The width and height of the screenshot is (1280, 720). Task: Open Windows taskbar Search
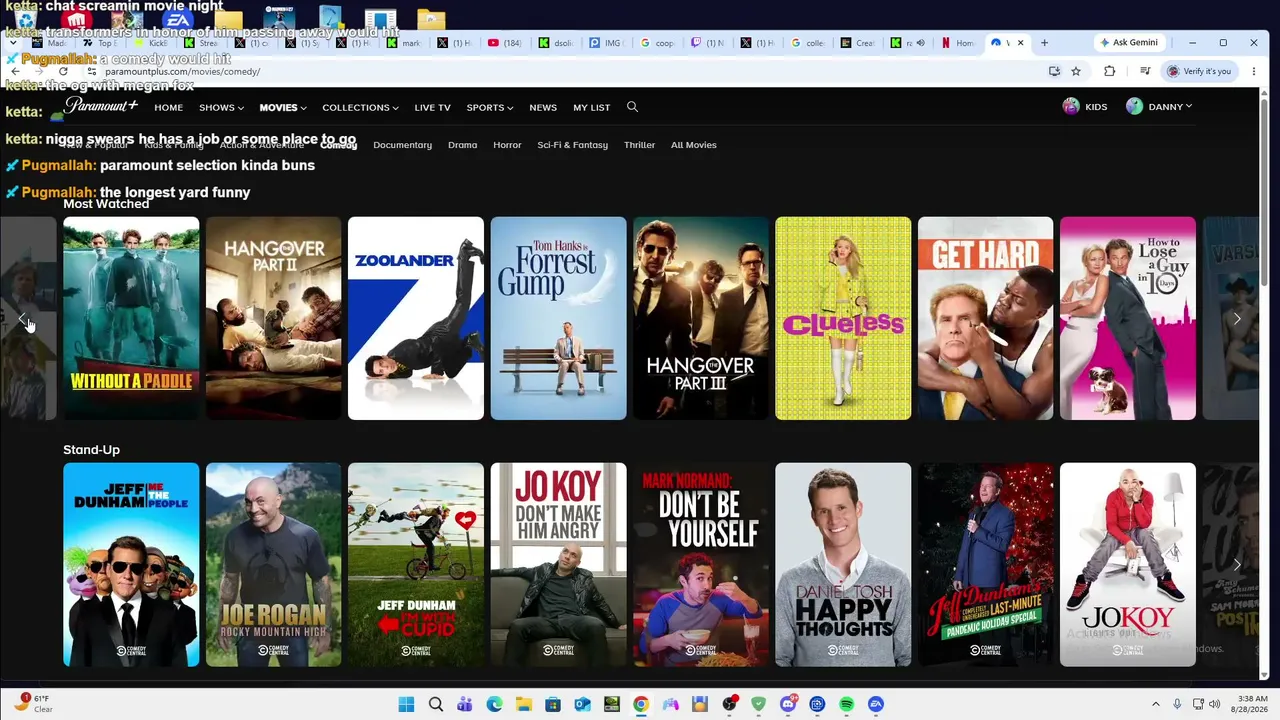click(x=436, y=704)
